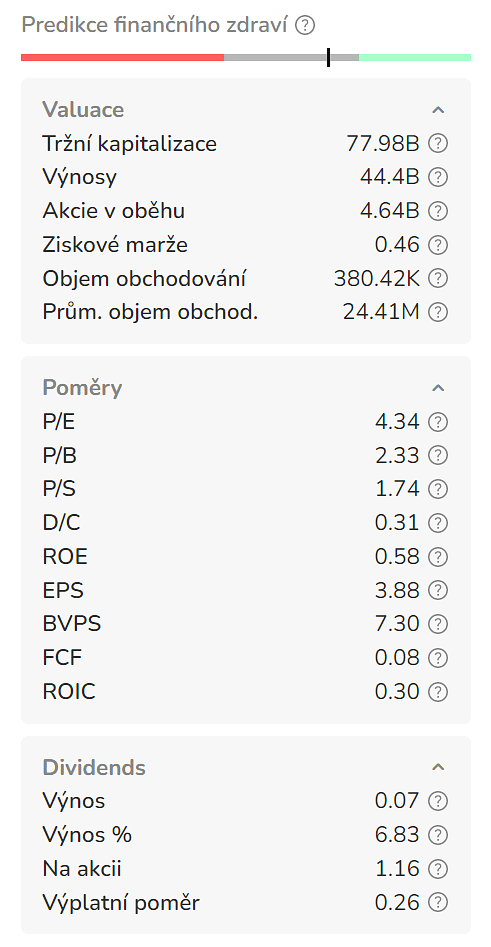The height and width of the screenshot is (947, 491).
Task: Open help for Predikce finančního zdraví
Action: [305, 25]
